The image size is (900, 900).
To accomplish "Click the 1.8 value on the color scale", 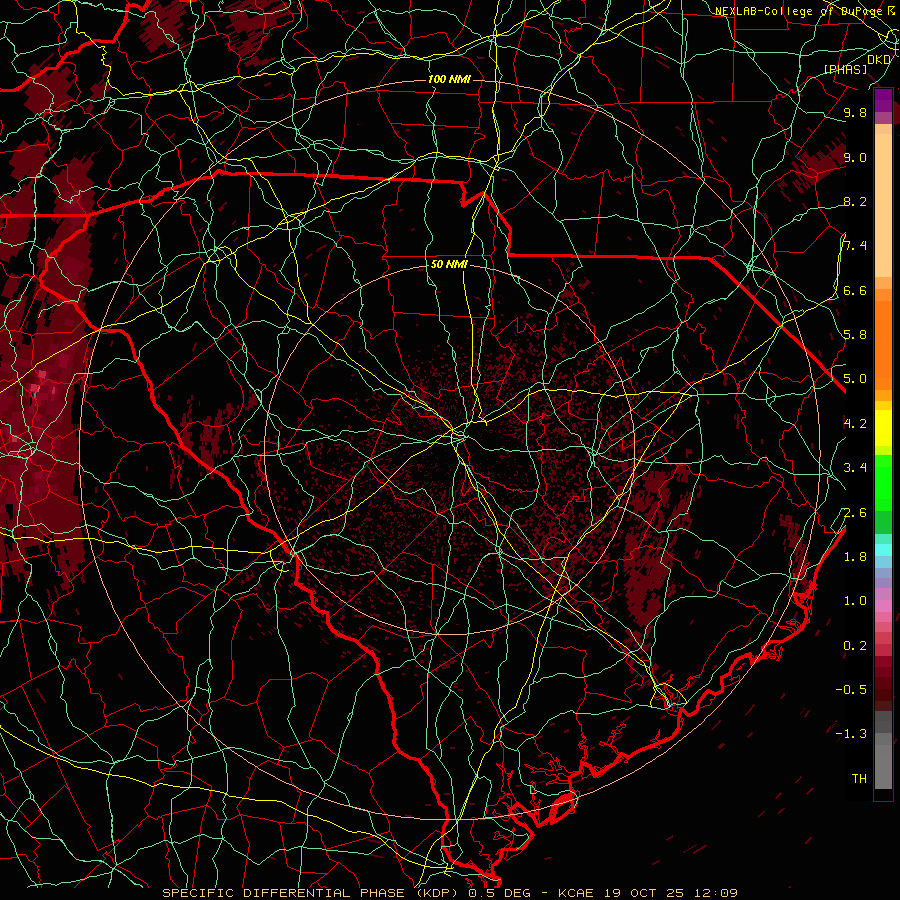I will [x=855, y=557].
